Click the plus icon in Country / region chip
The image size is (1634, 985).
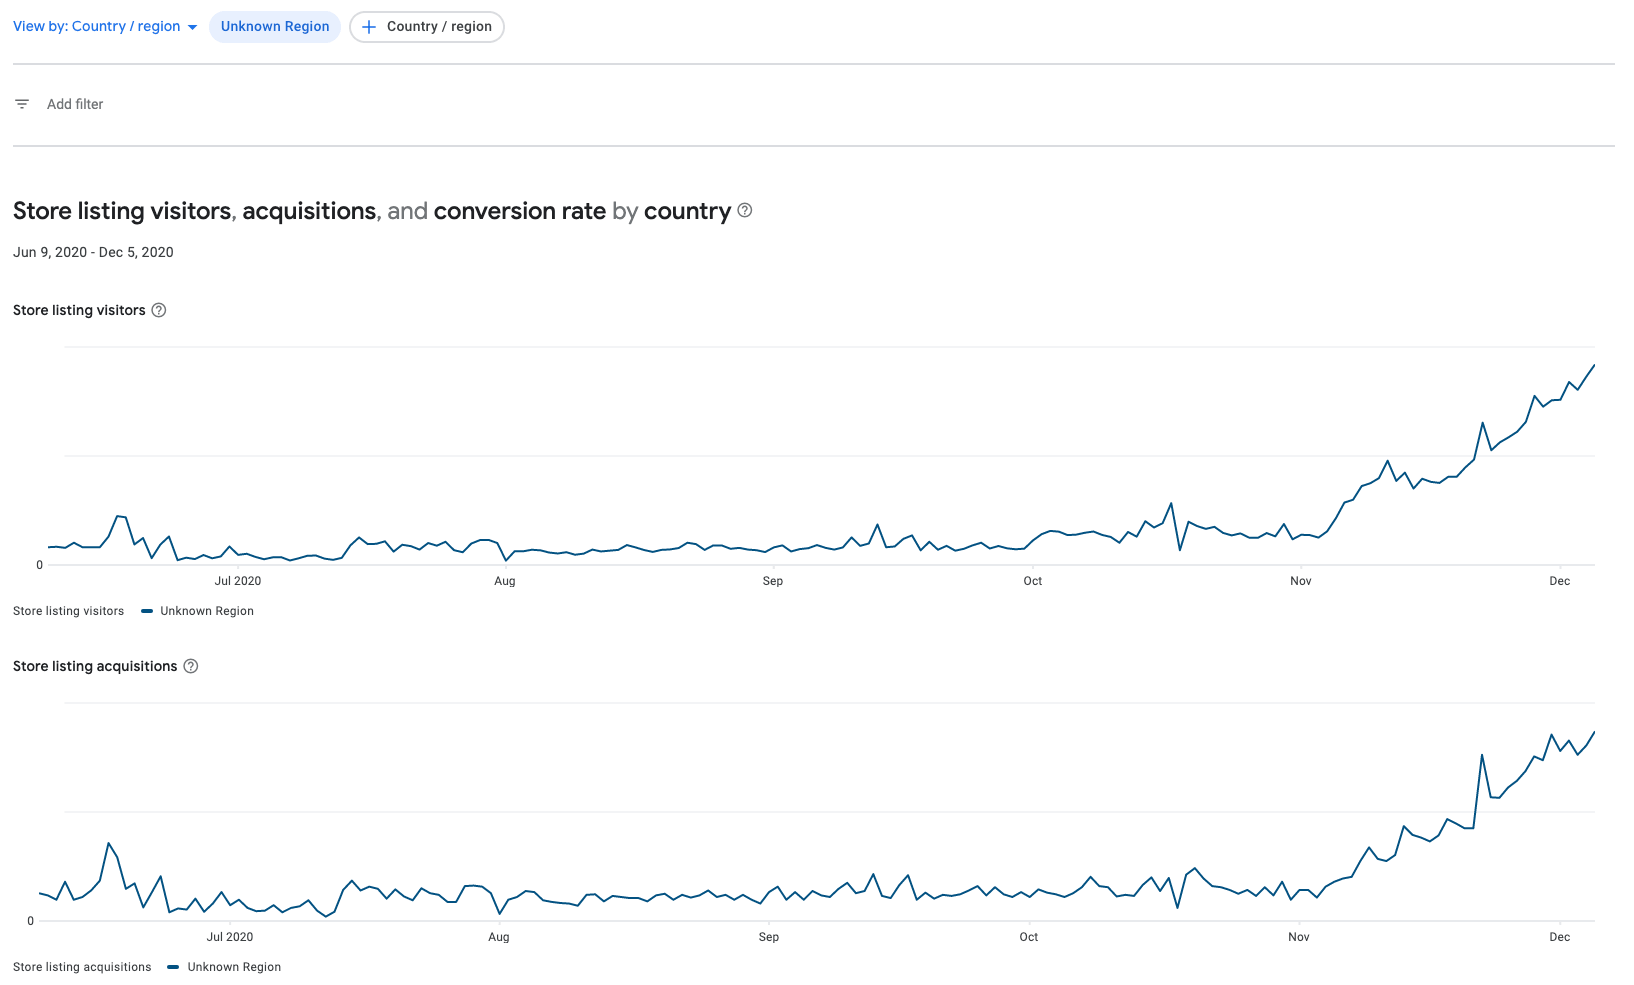pos(369,27)
